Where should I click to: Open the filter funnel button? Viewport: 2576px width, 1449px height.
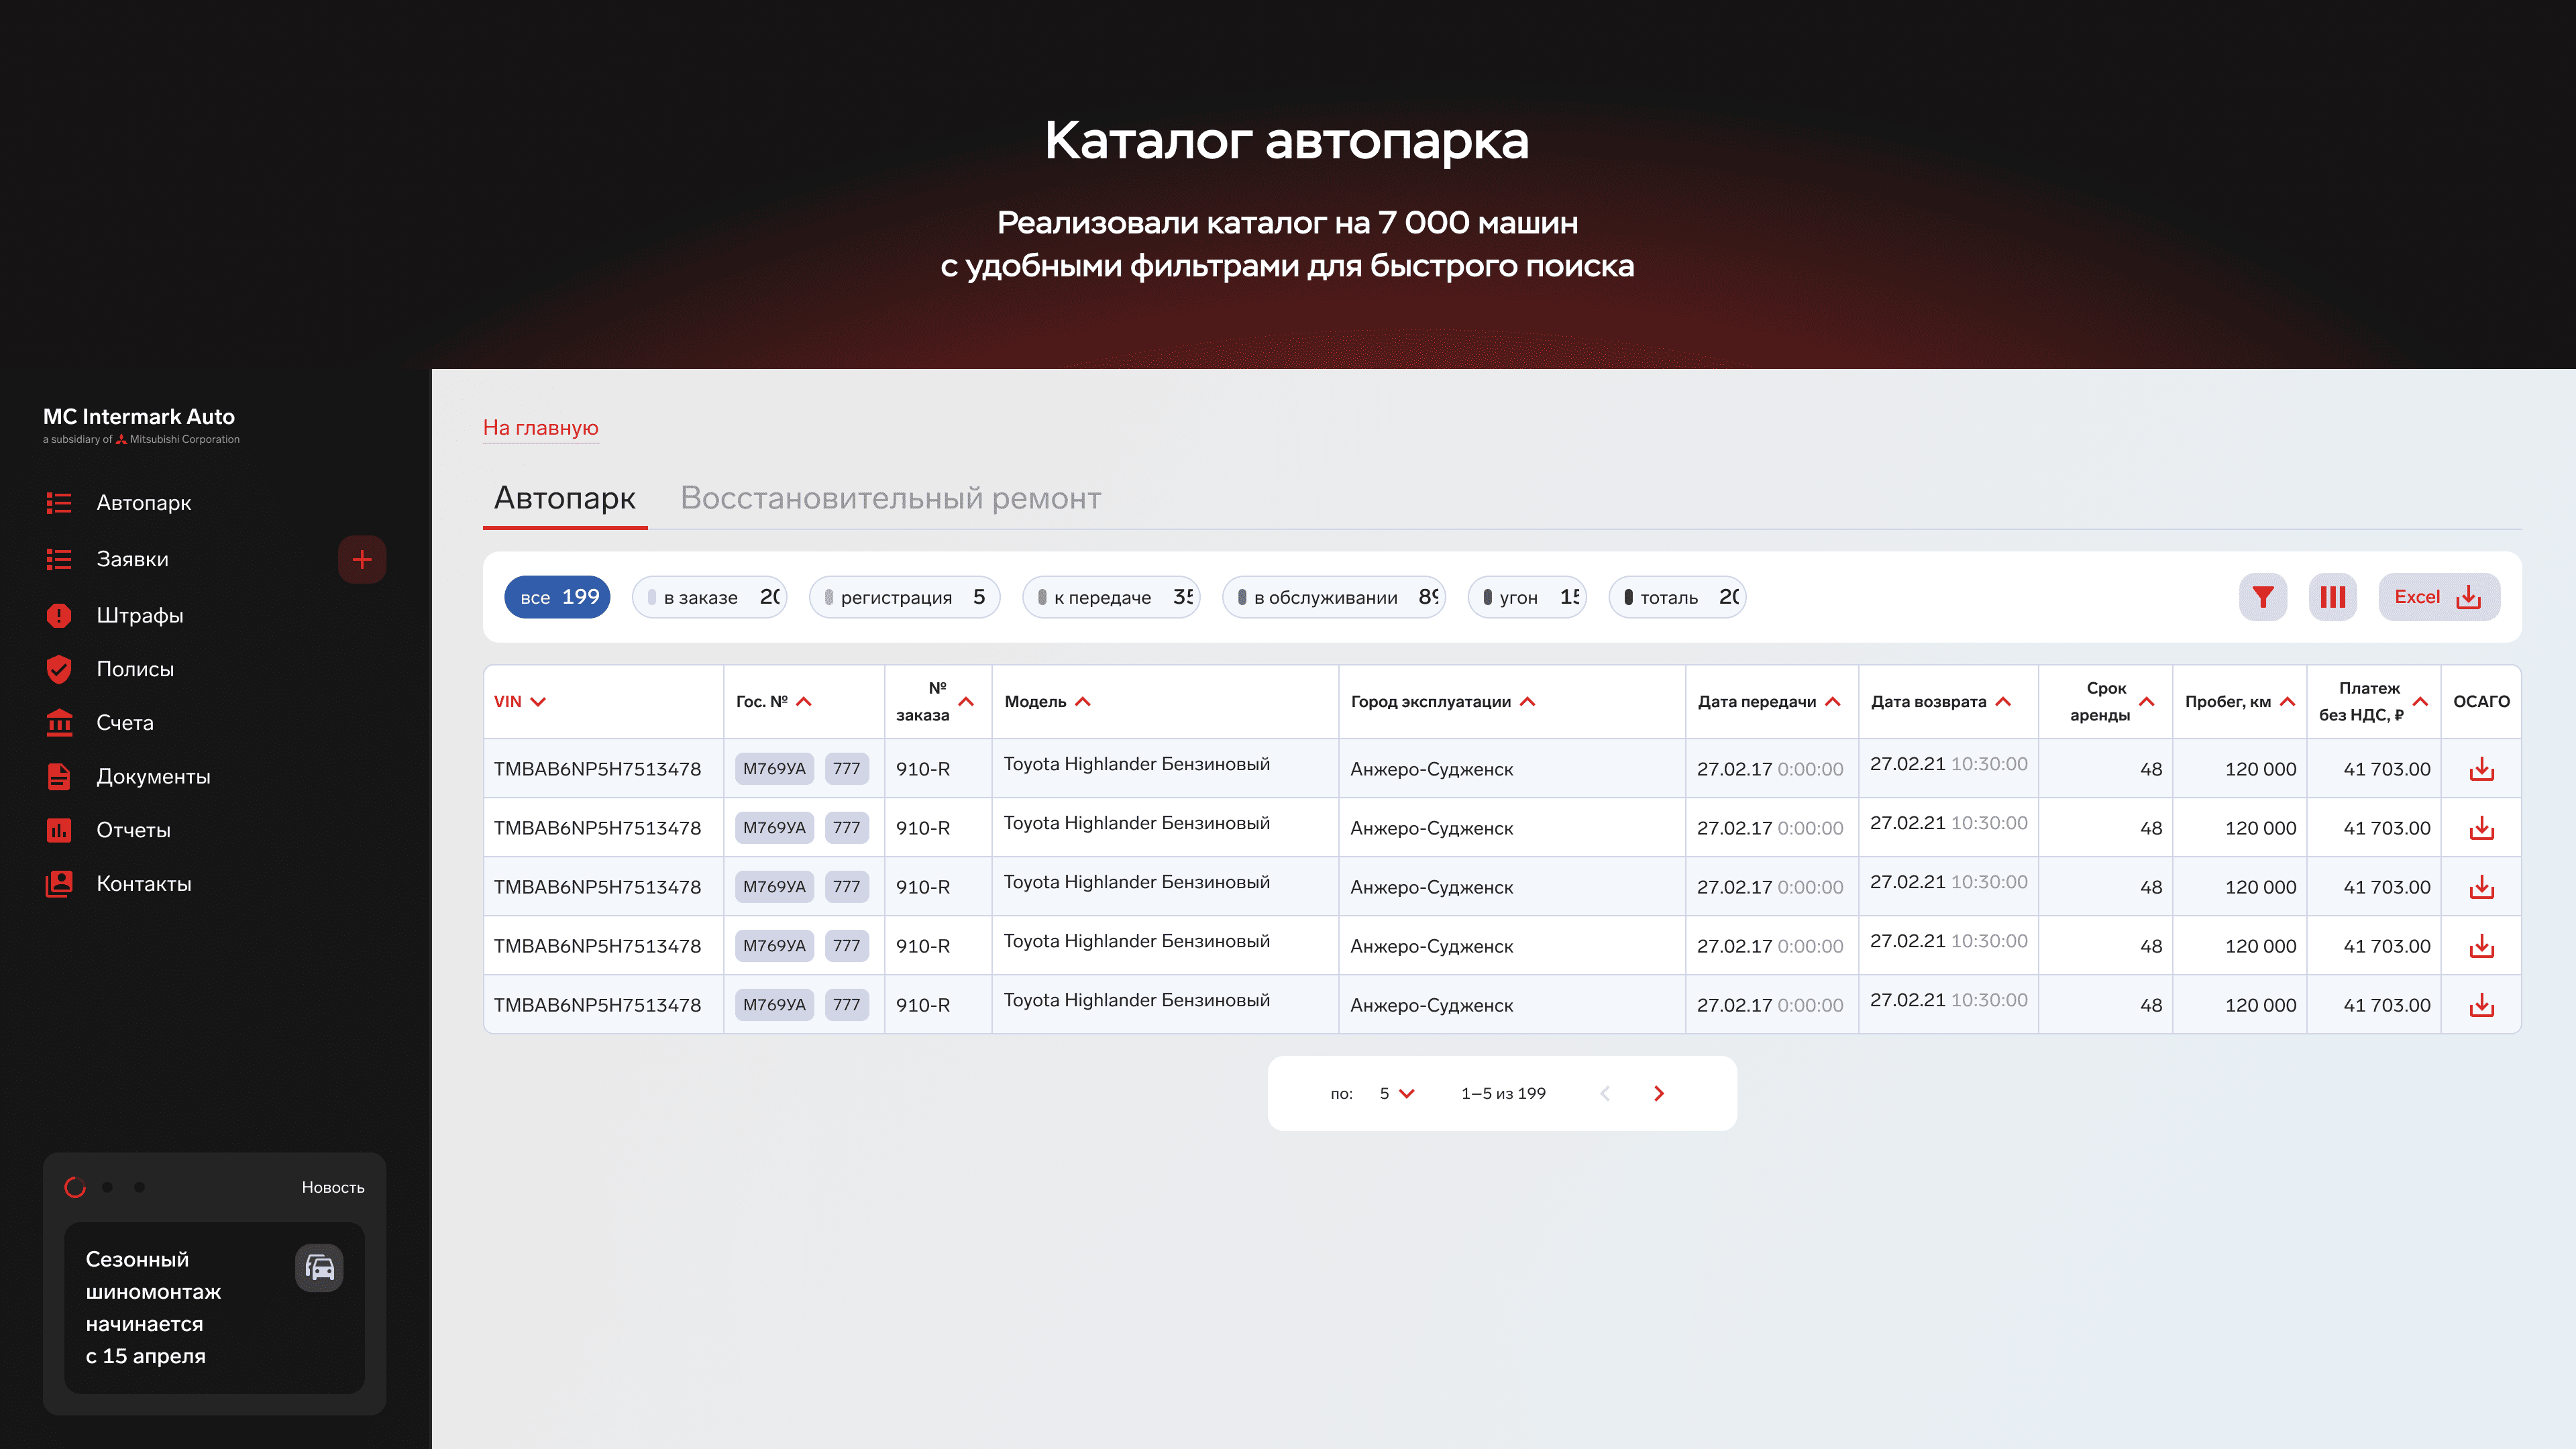pos(2263,597)
